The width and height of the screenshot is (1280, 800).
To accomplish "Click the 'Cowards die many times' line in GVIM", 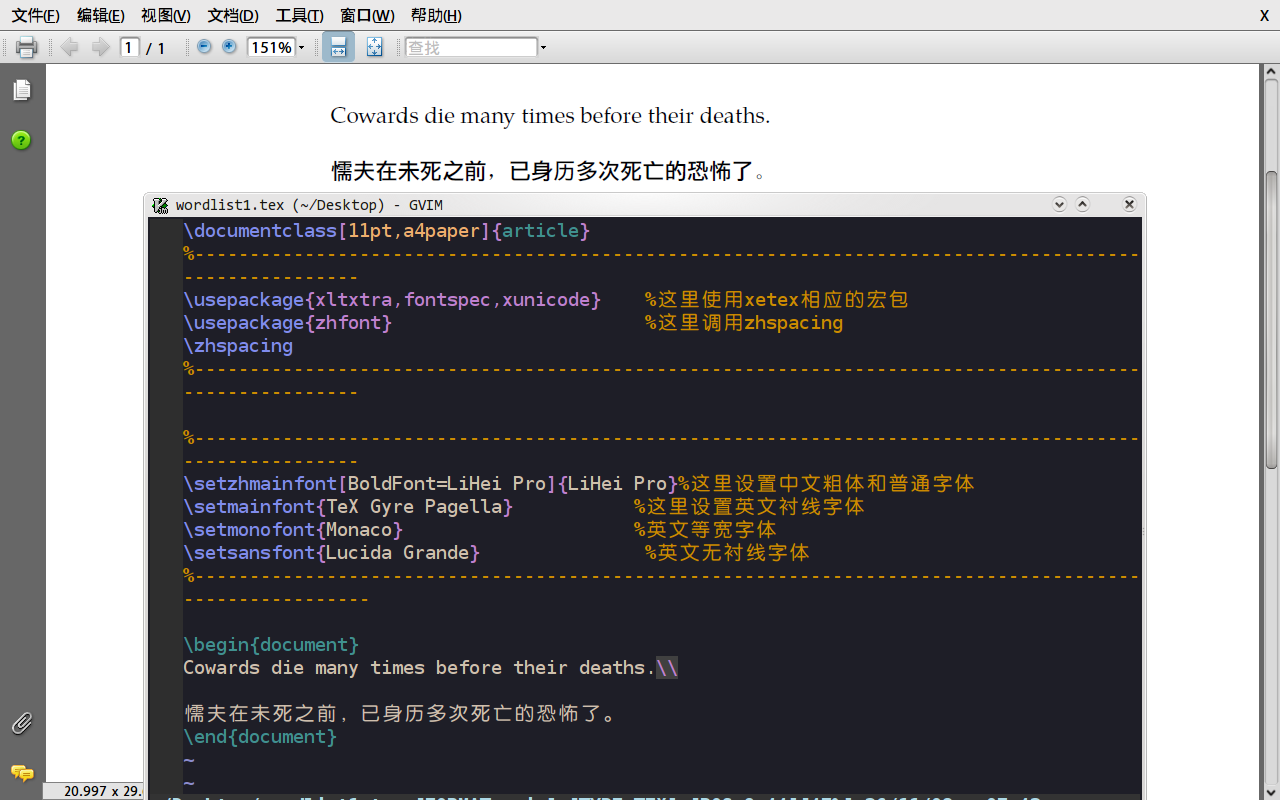I will coord(431,668).
